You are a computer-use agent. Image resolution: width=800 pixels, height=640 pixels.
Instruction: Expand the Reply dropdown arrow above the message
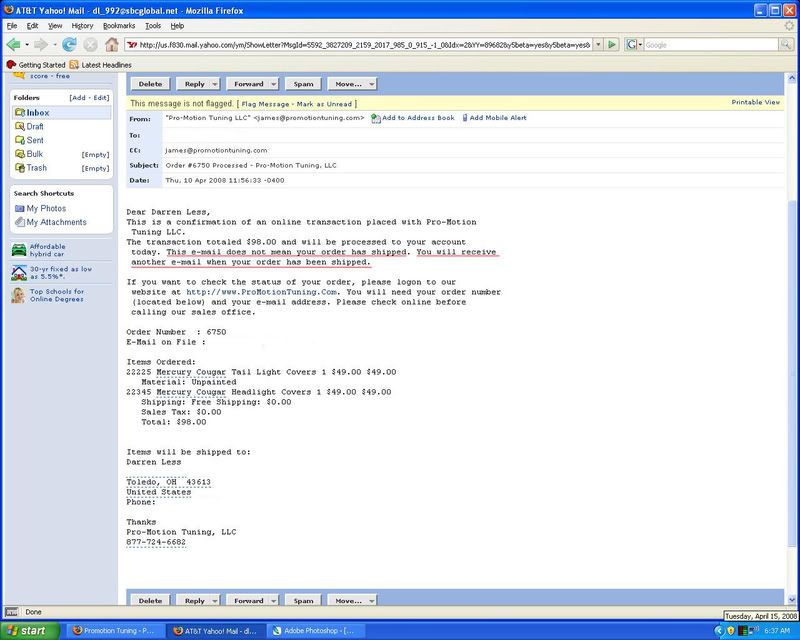point(215,84)
